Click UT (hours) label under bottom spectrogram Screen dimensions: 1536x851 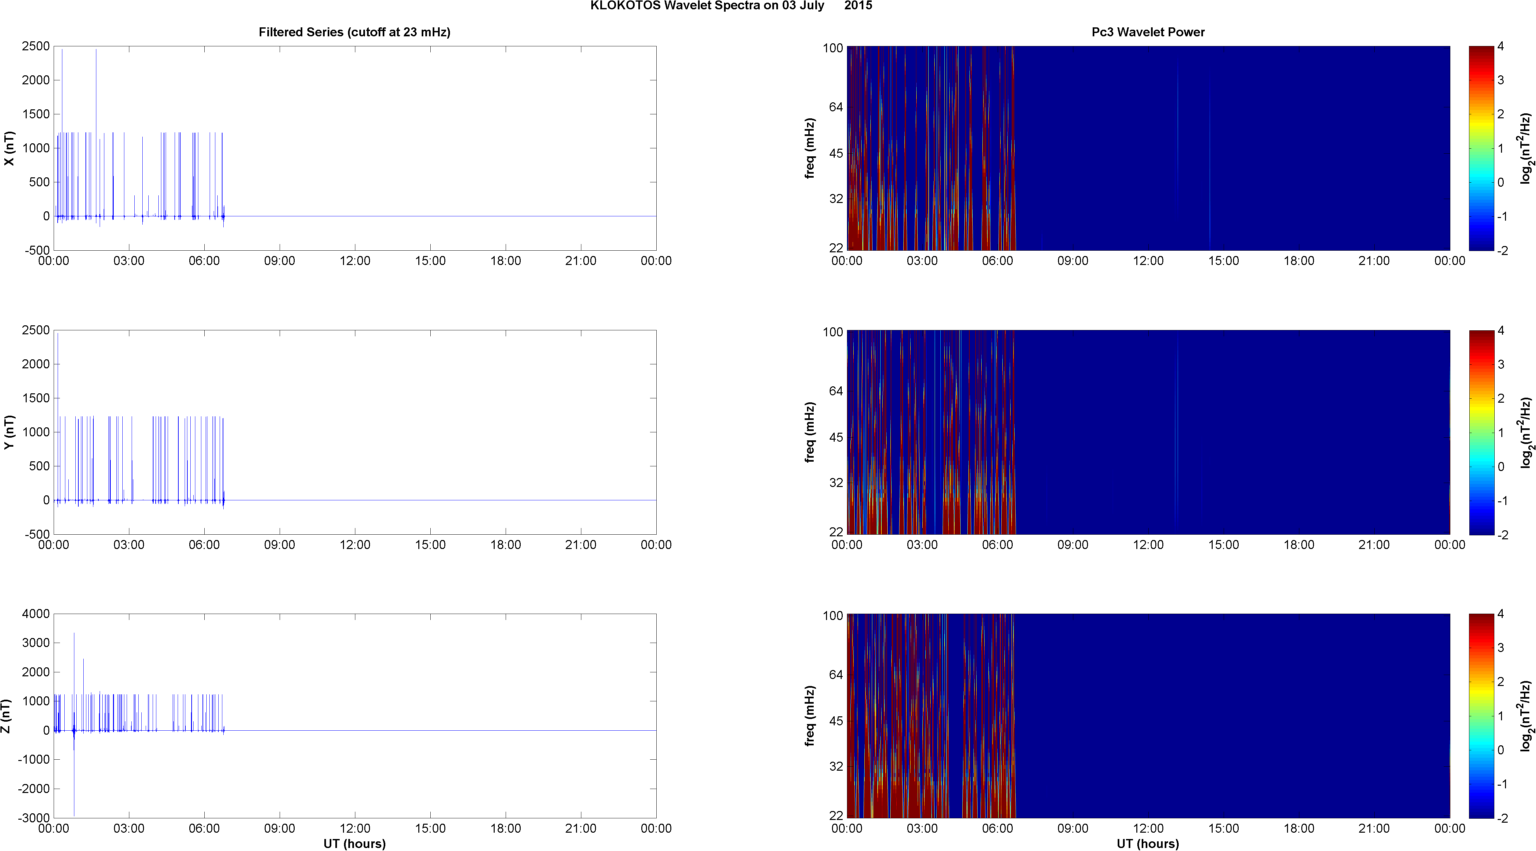point(1147,843)
